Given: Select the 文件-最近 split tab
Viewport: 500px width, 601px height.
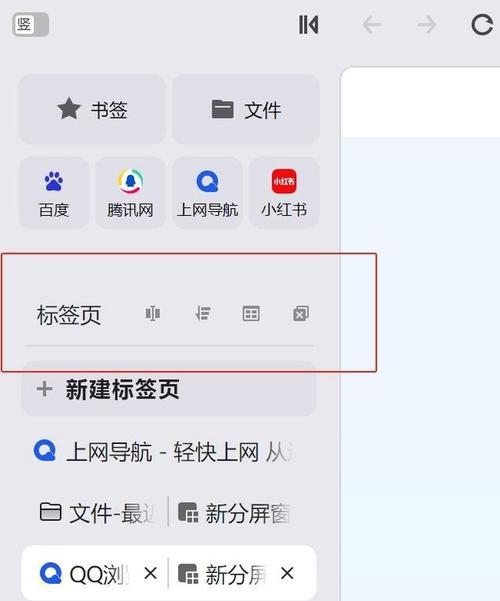Looking at the screenshot, I should click(96, 513).
